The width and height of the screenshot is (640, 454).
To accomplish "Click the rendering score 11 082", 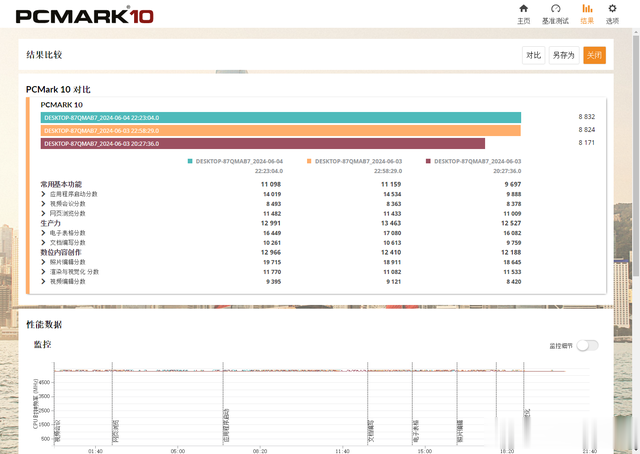I will point(392,272).
